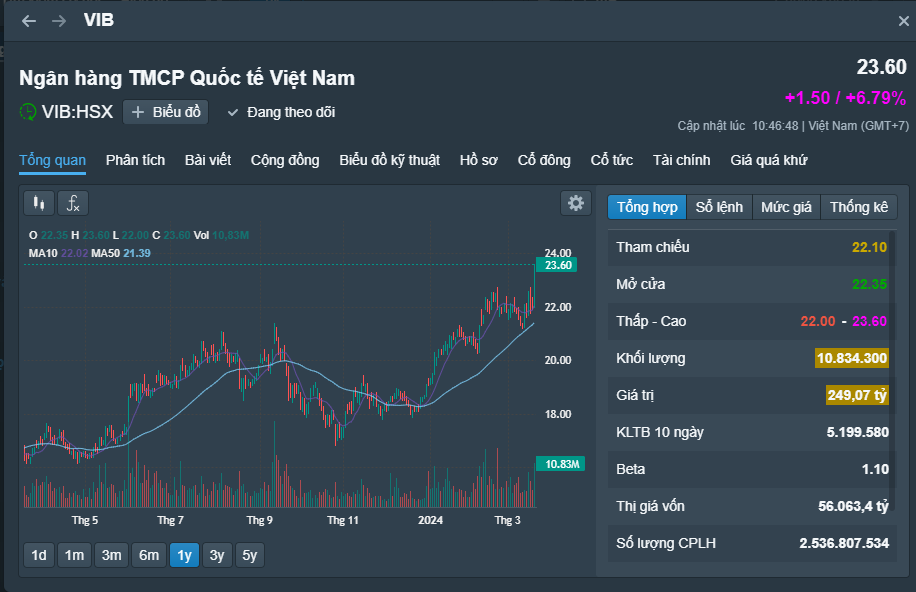Open the Phân tích tab
This screenshot has width=916, height=592.
pos(136,160)
